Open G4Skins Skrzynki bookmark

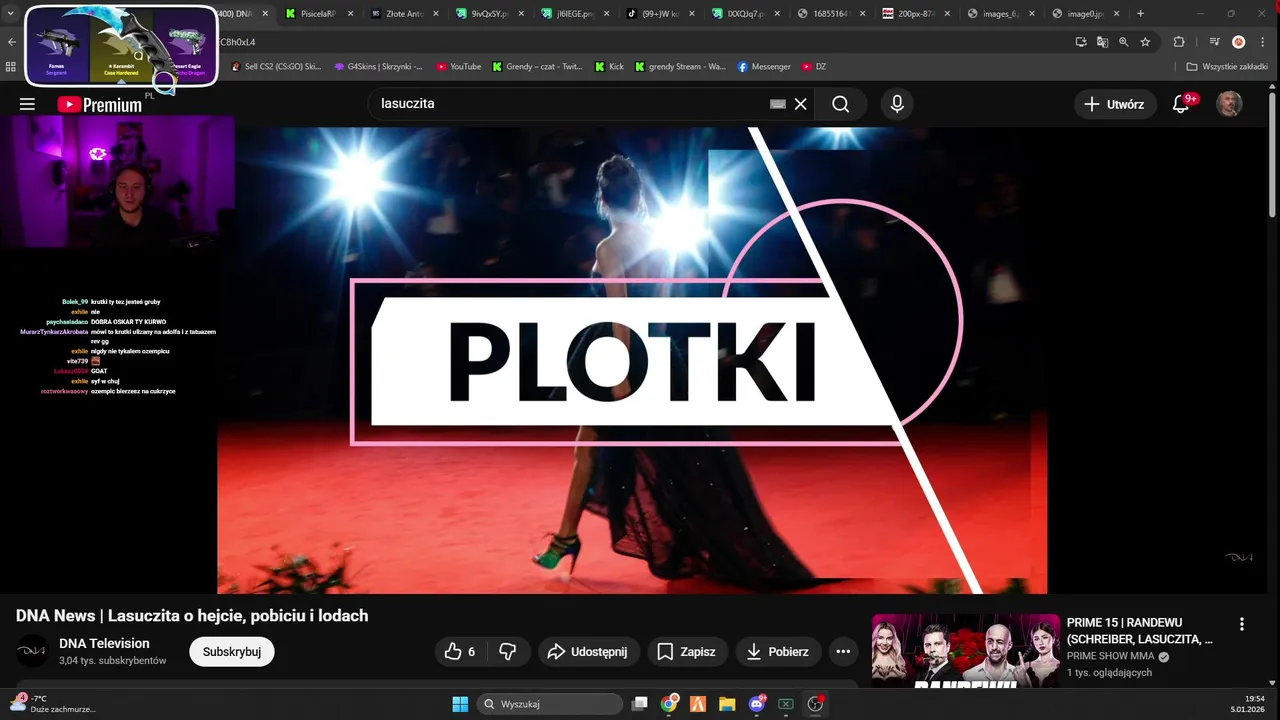pyautogui.click(x=378, y=67)
